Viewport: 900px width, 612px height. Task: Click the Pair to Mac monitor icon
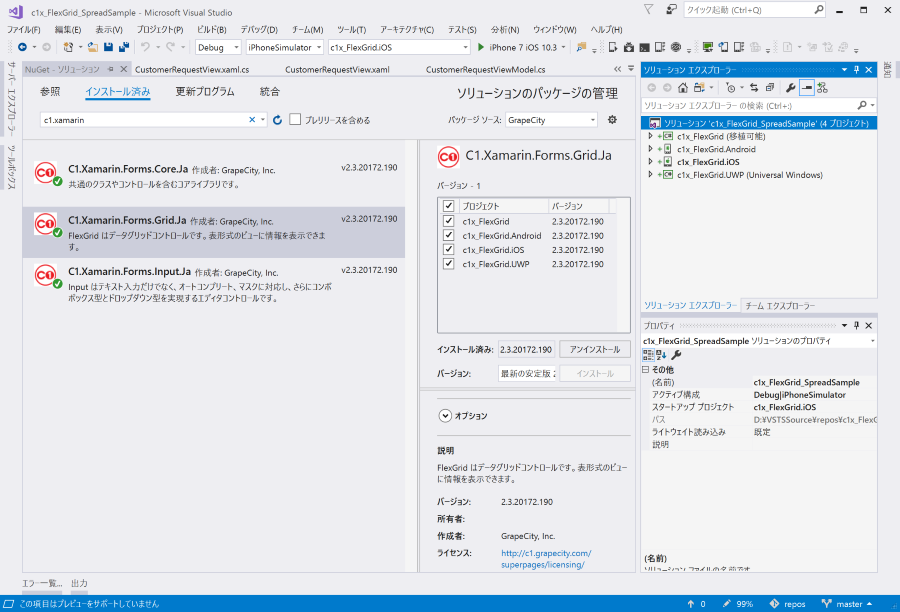[707, 47]
